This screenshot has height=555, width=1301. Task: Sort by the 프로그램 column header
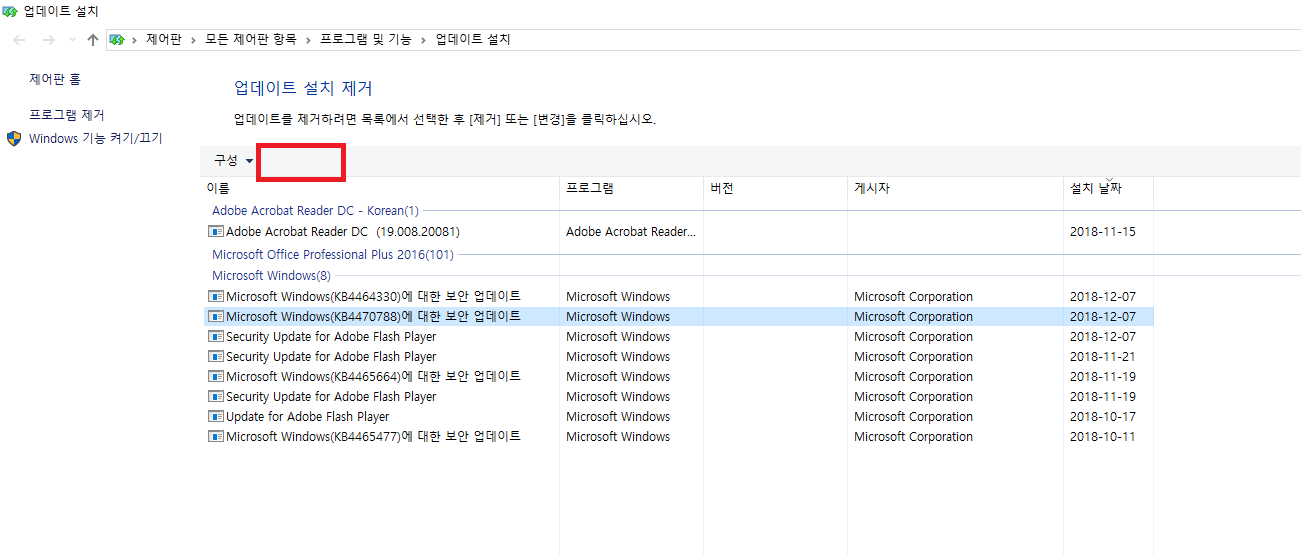click(631, 188)
